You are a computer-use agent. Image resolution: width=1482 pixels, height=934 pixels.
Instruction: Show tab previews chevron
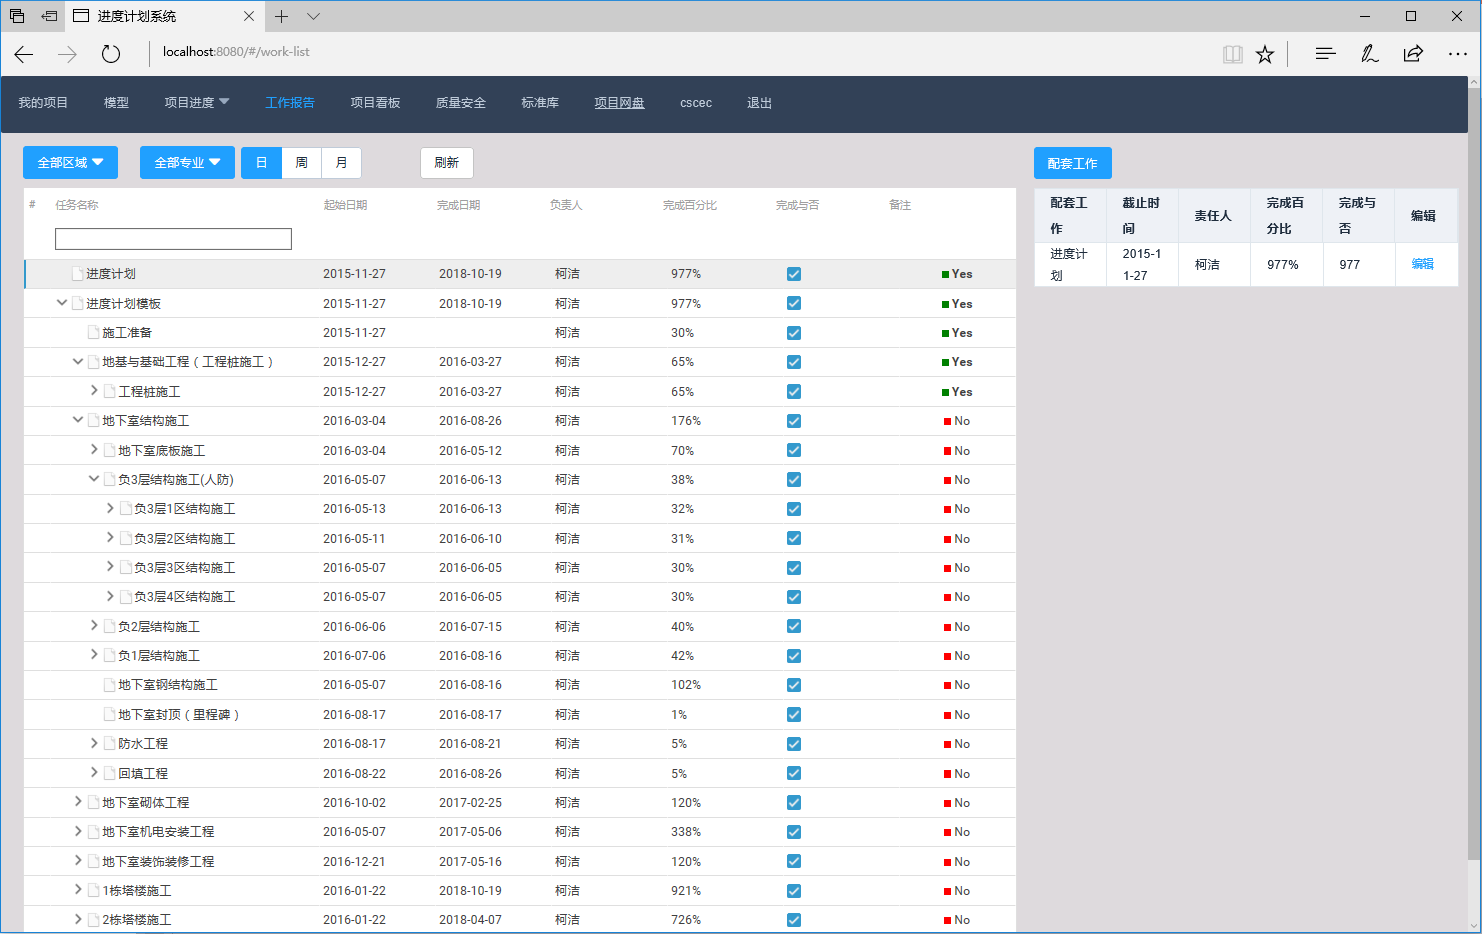[x=313, y=16]
